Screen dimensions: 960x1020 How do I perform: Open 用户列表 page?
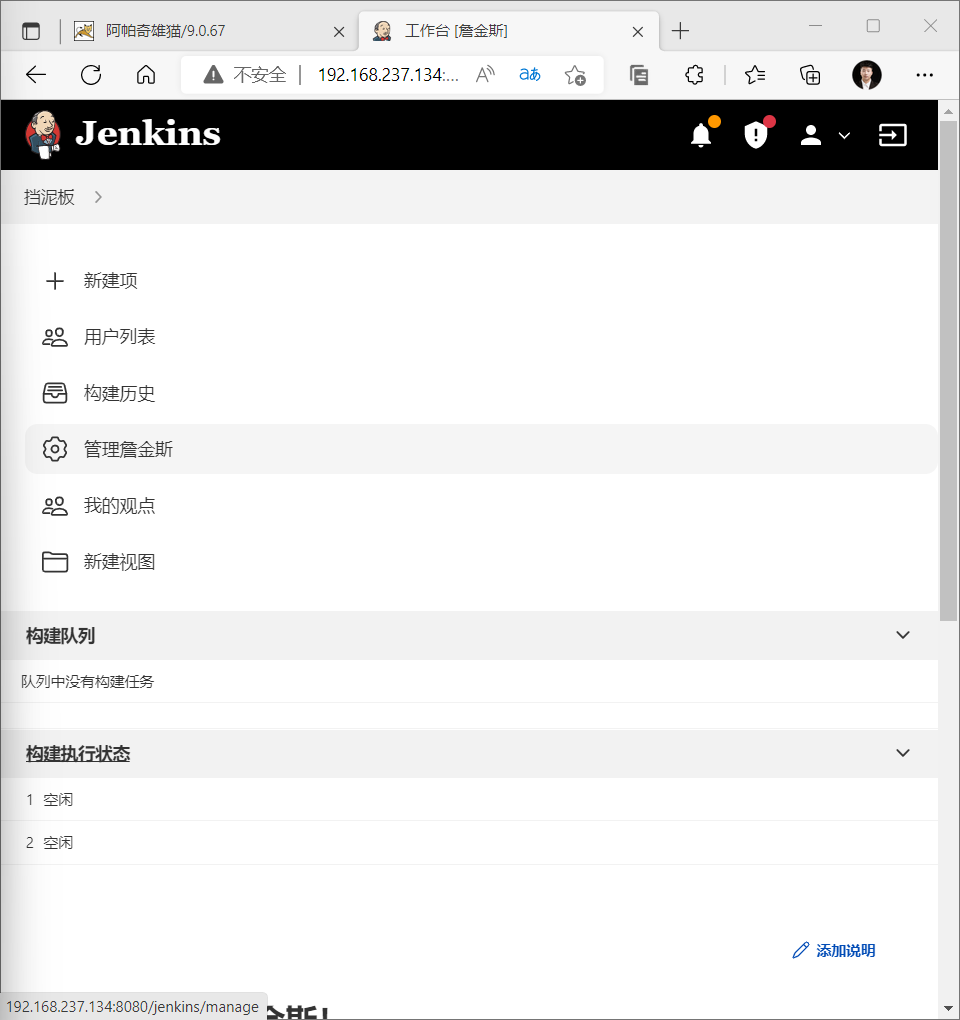120,337
